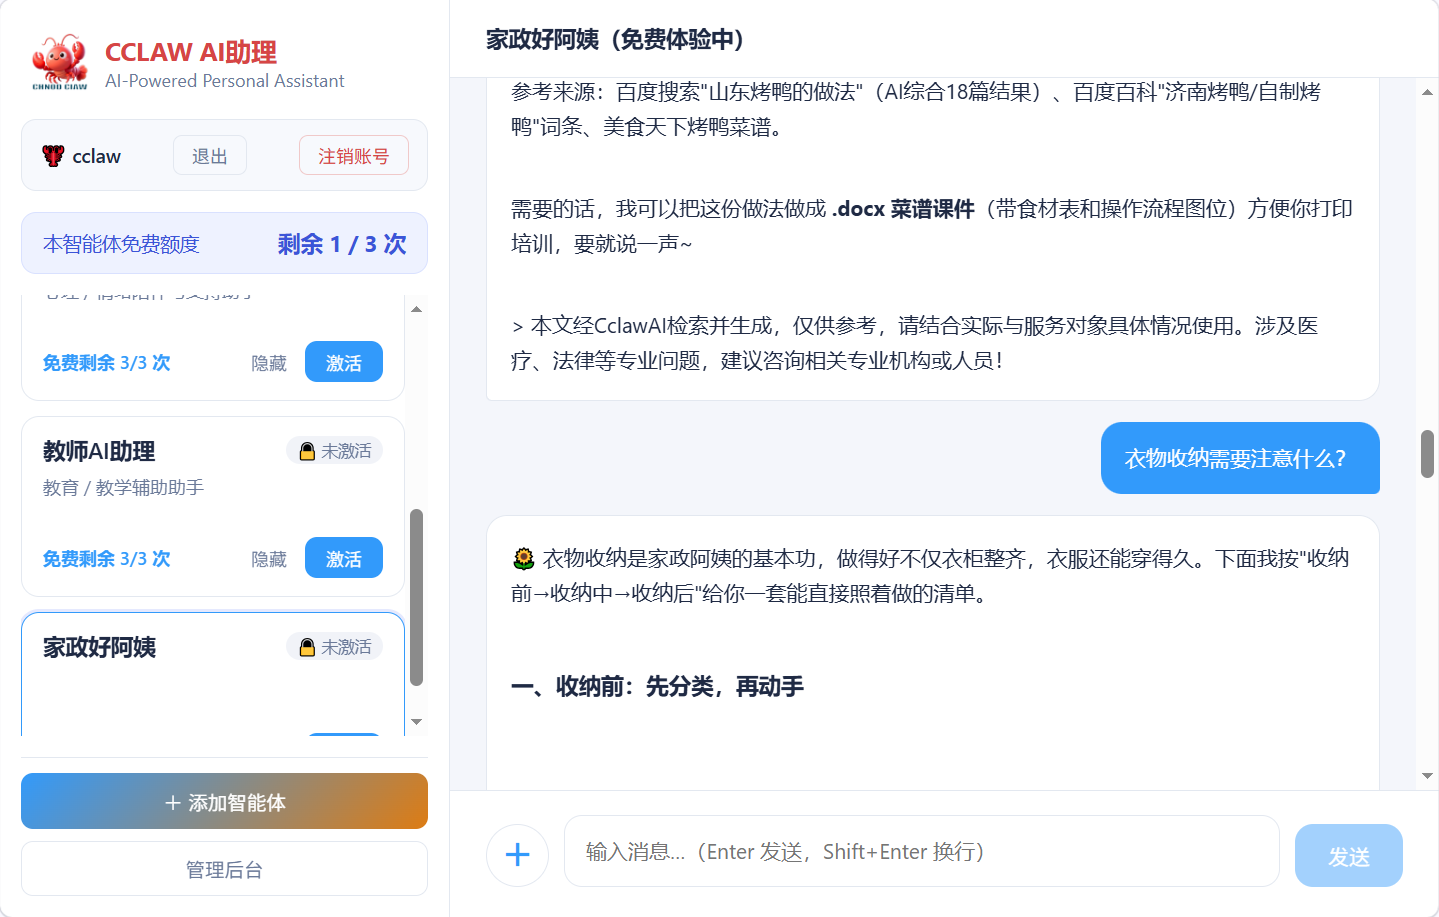Select the 家政好阿姨 agent card
Image resolution: width=1439 pixels, height=917 pixels.
213,674
